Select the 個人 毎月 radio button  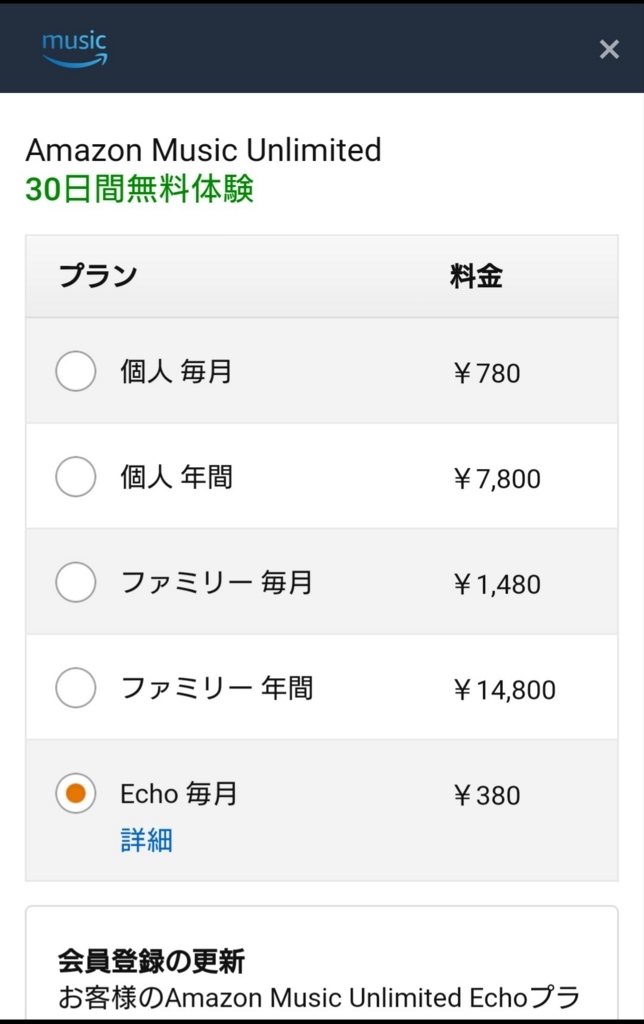76,371
